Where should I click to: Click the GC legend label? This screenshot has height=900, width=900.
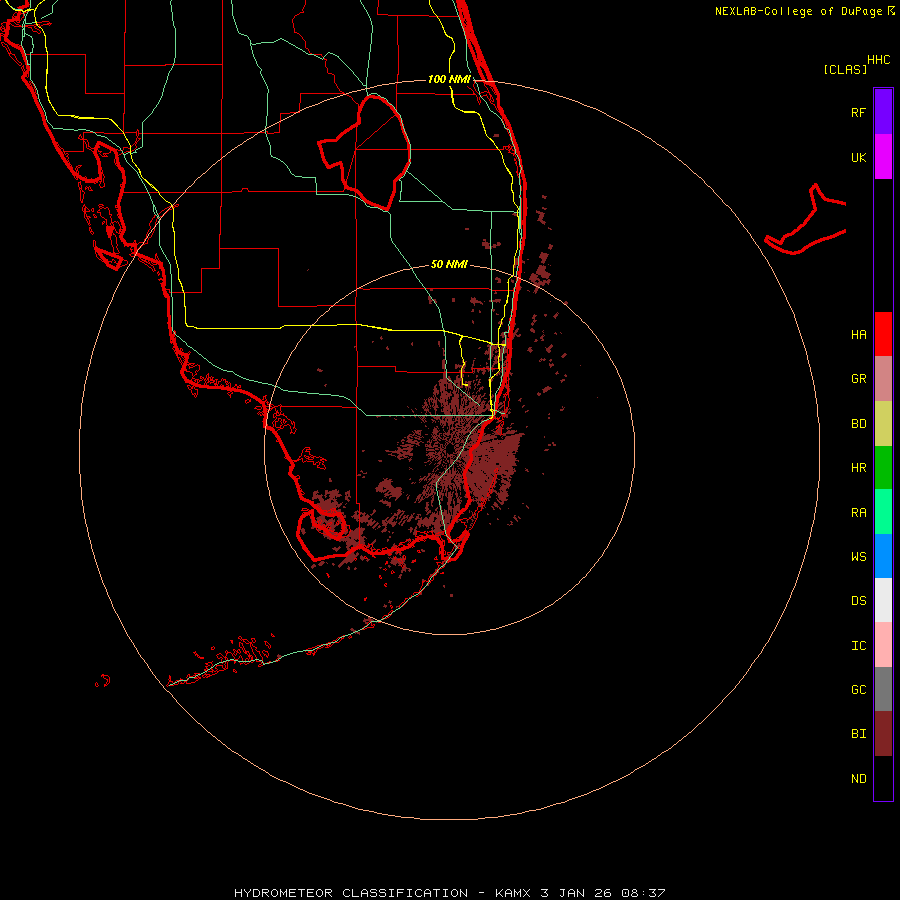pyautogui.click(x=858, y=689)
